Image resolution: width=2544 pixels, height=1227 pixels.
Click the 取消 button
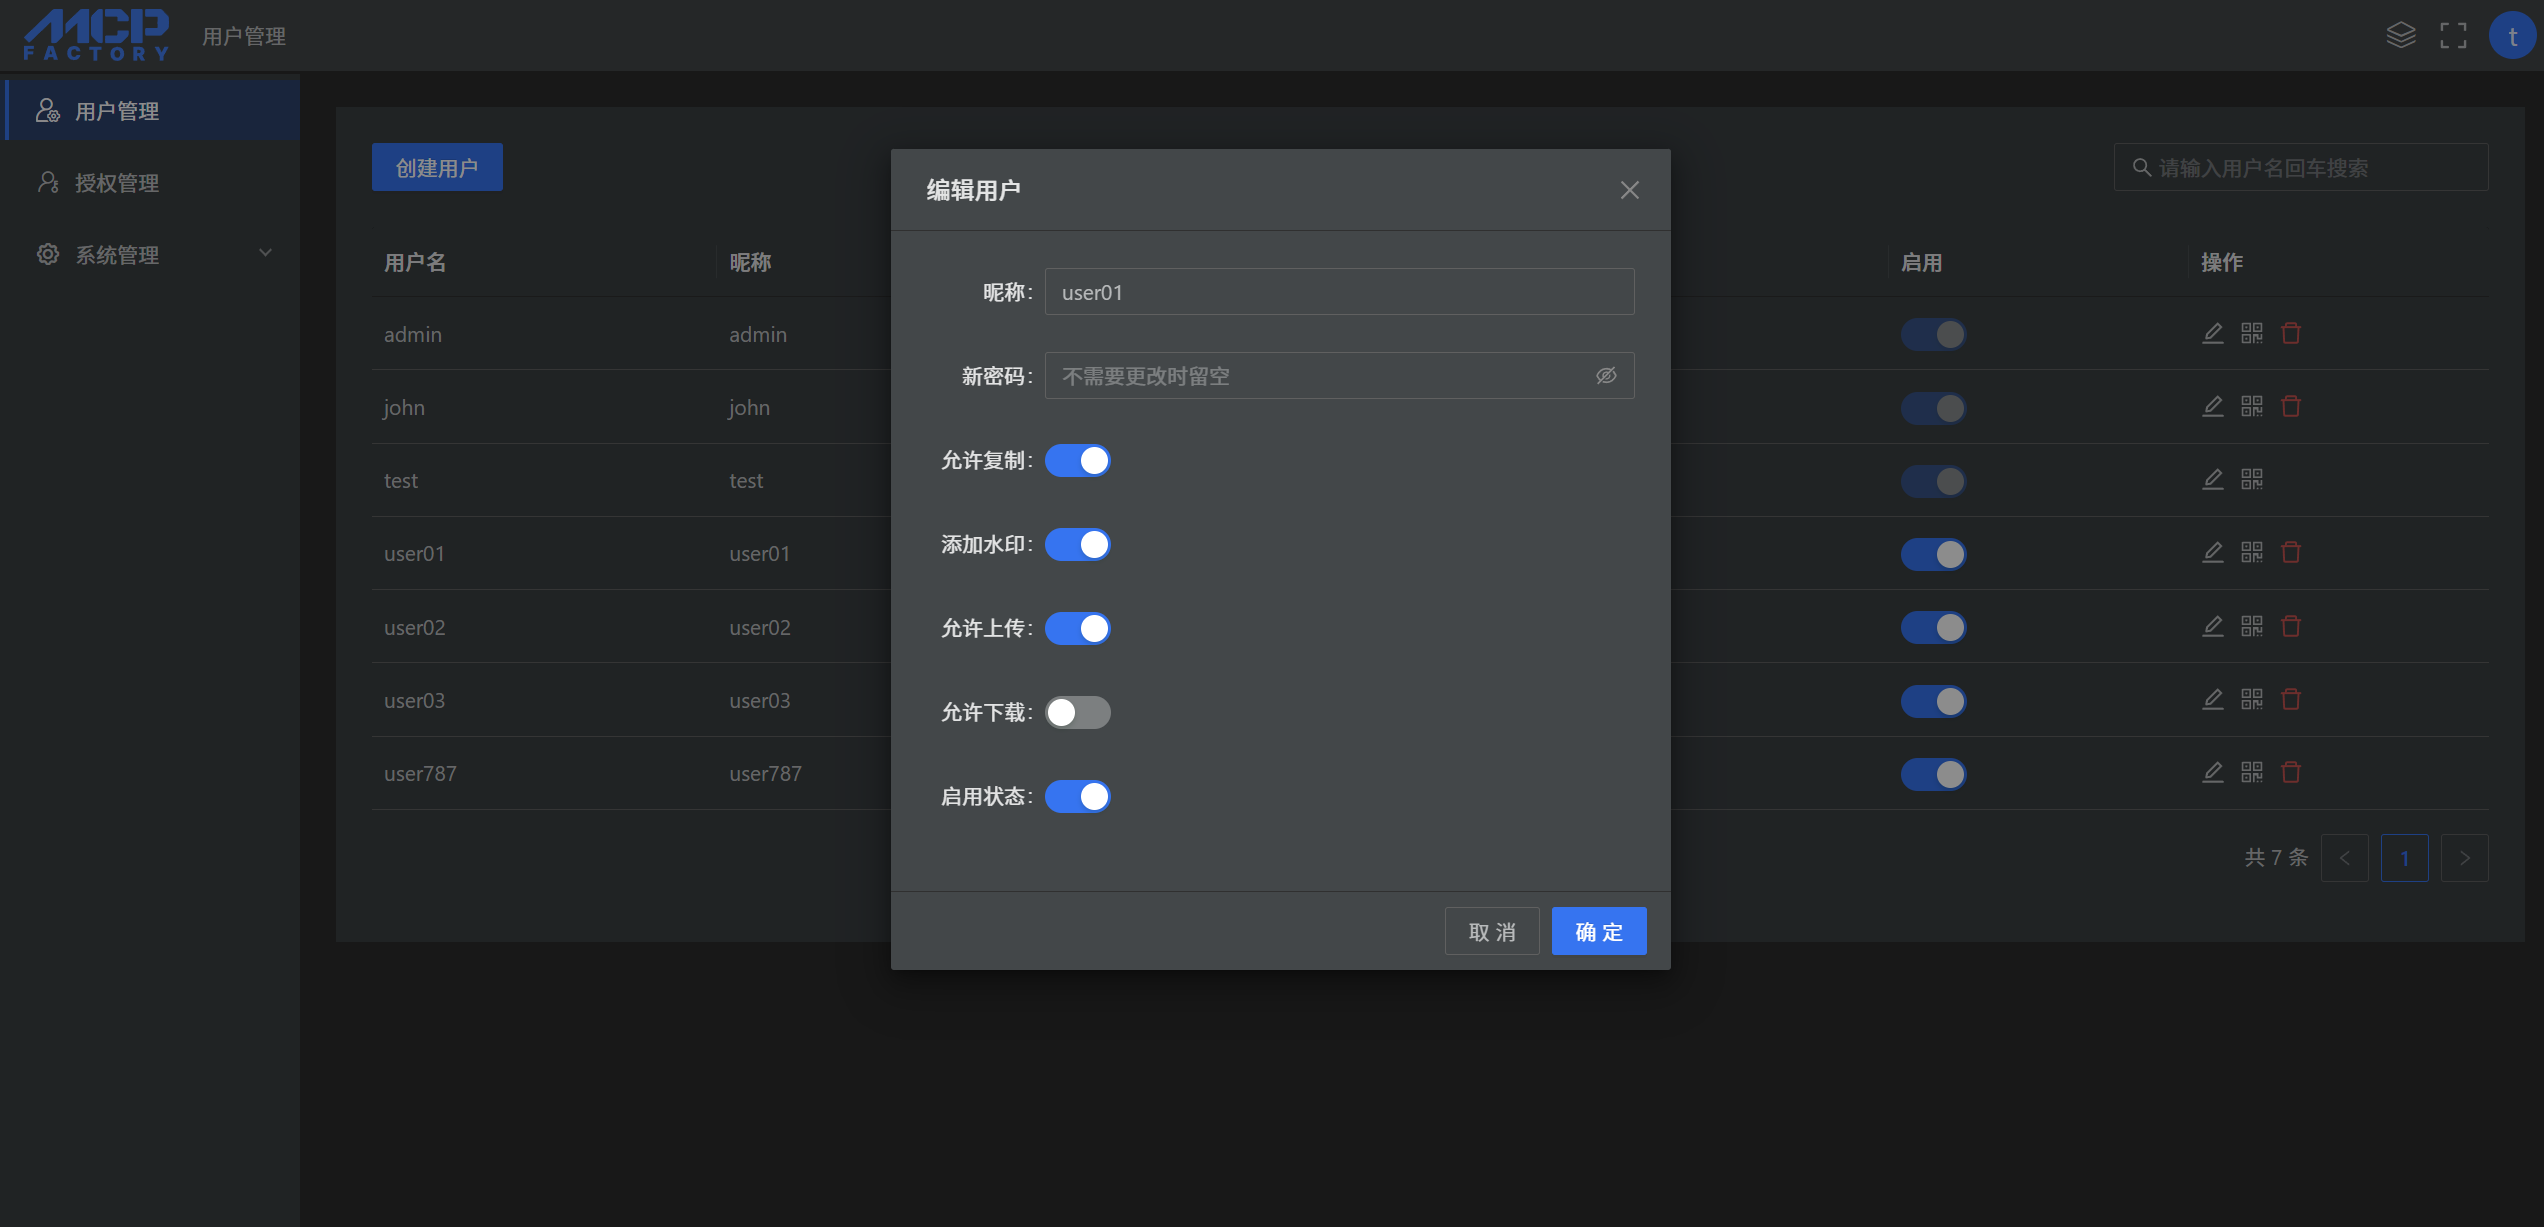(1491, 931)
